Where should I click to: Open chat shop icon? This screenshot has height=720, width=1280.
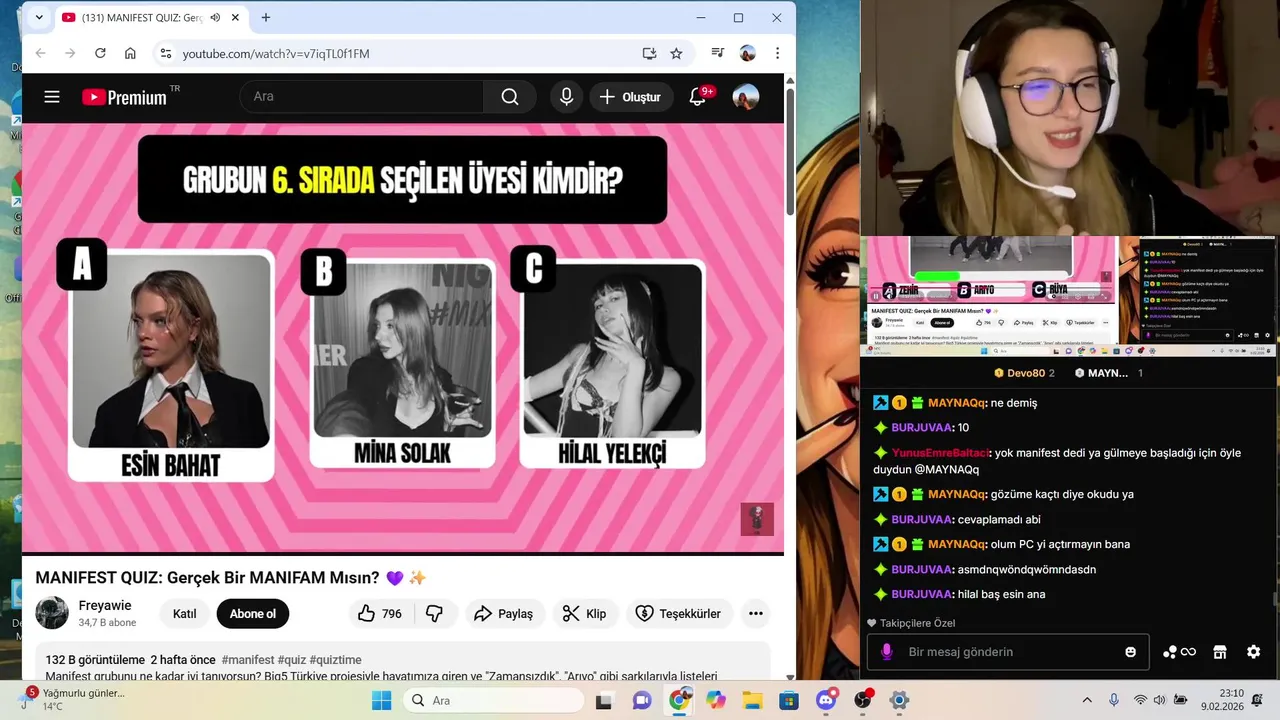(x=1220, y=652)
